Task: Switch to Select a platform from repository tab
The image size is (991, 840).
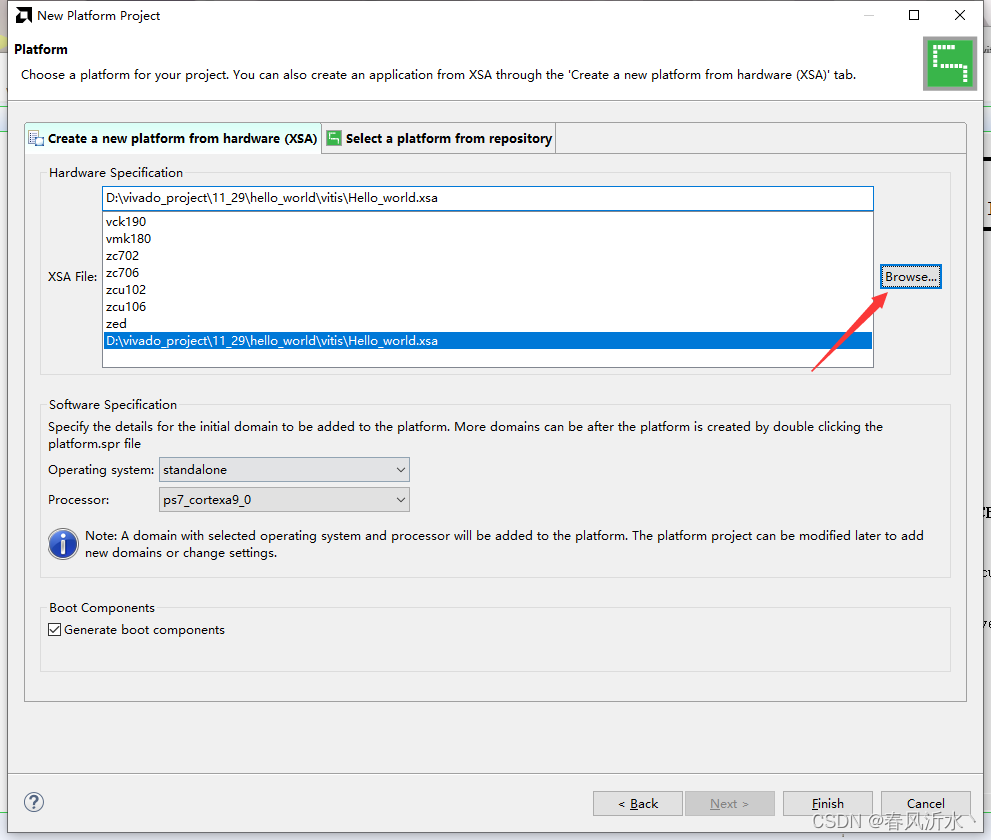Action: 439,138
